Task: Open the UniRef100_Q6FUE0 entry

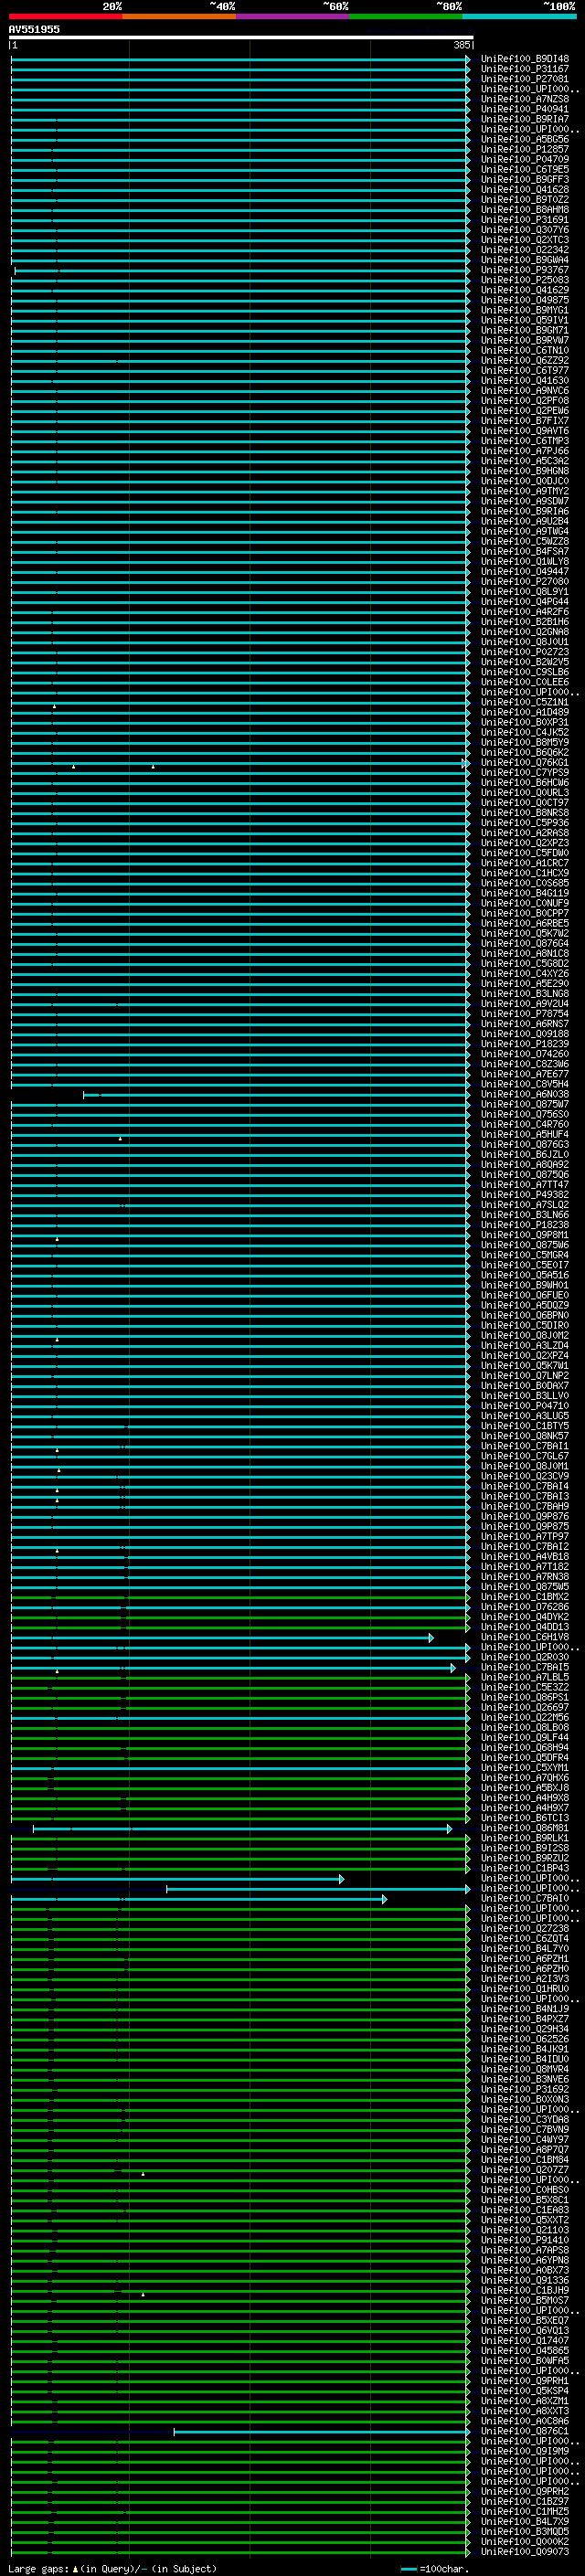Action: click(x=525, y=1295)
